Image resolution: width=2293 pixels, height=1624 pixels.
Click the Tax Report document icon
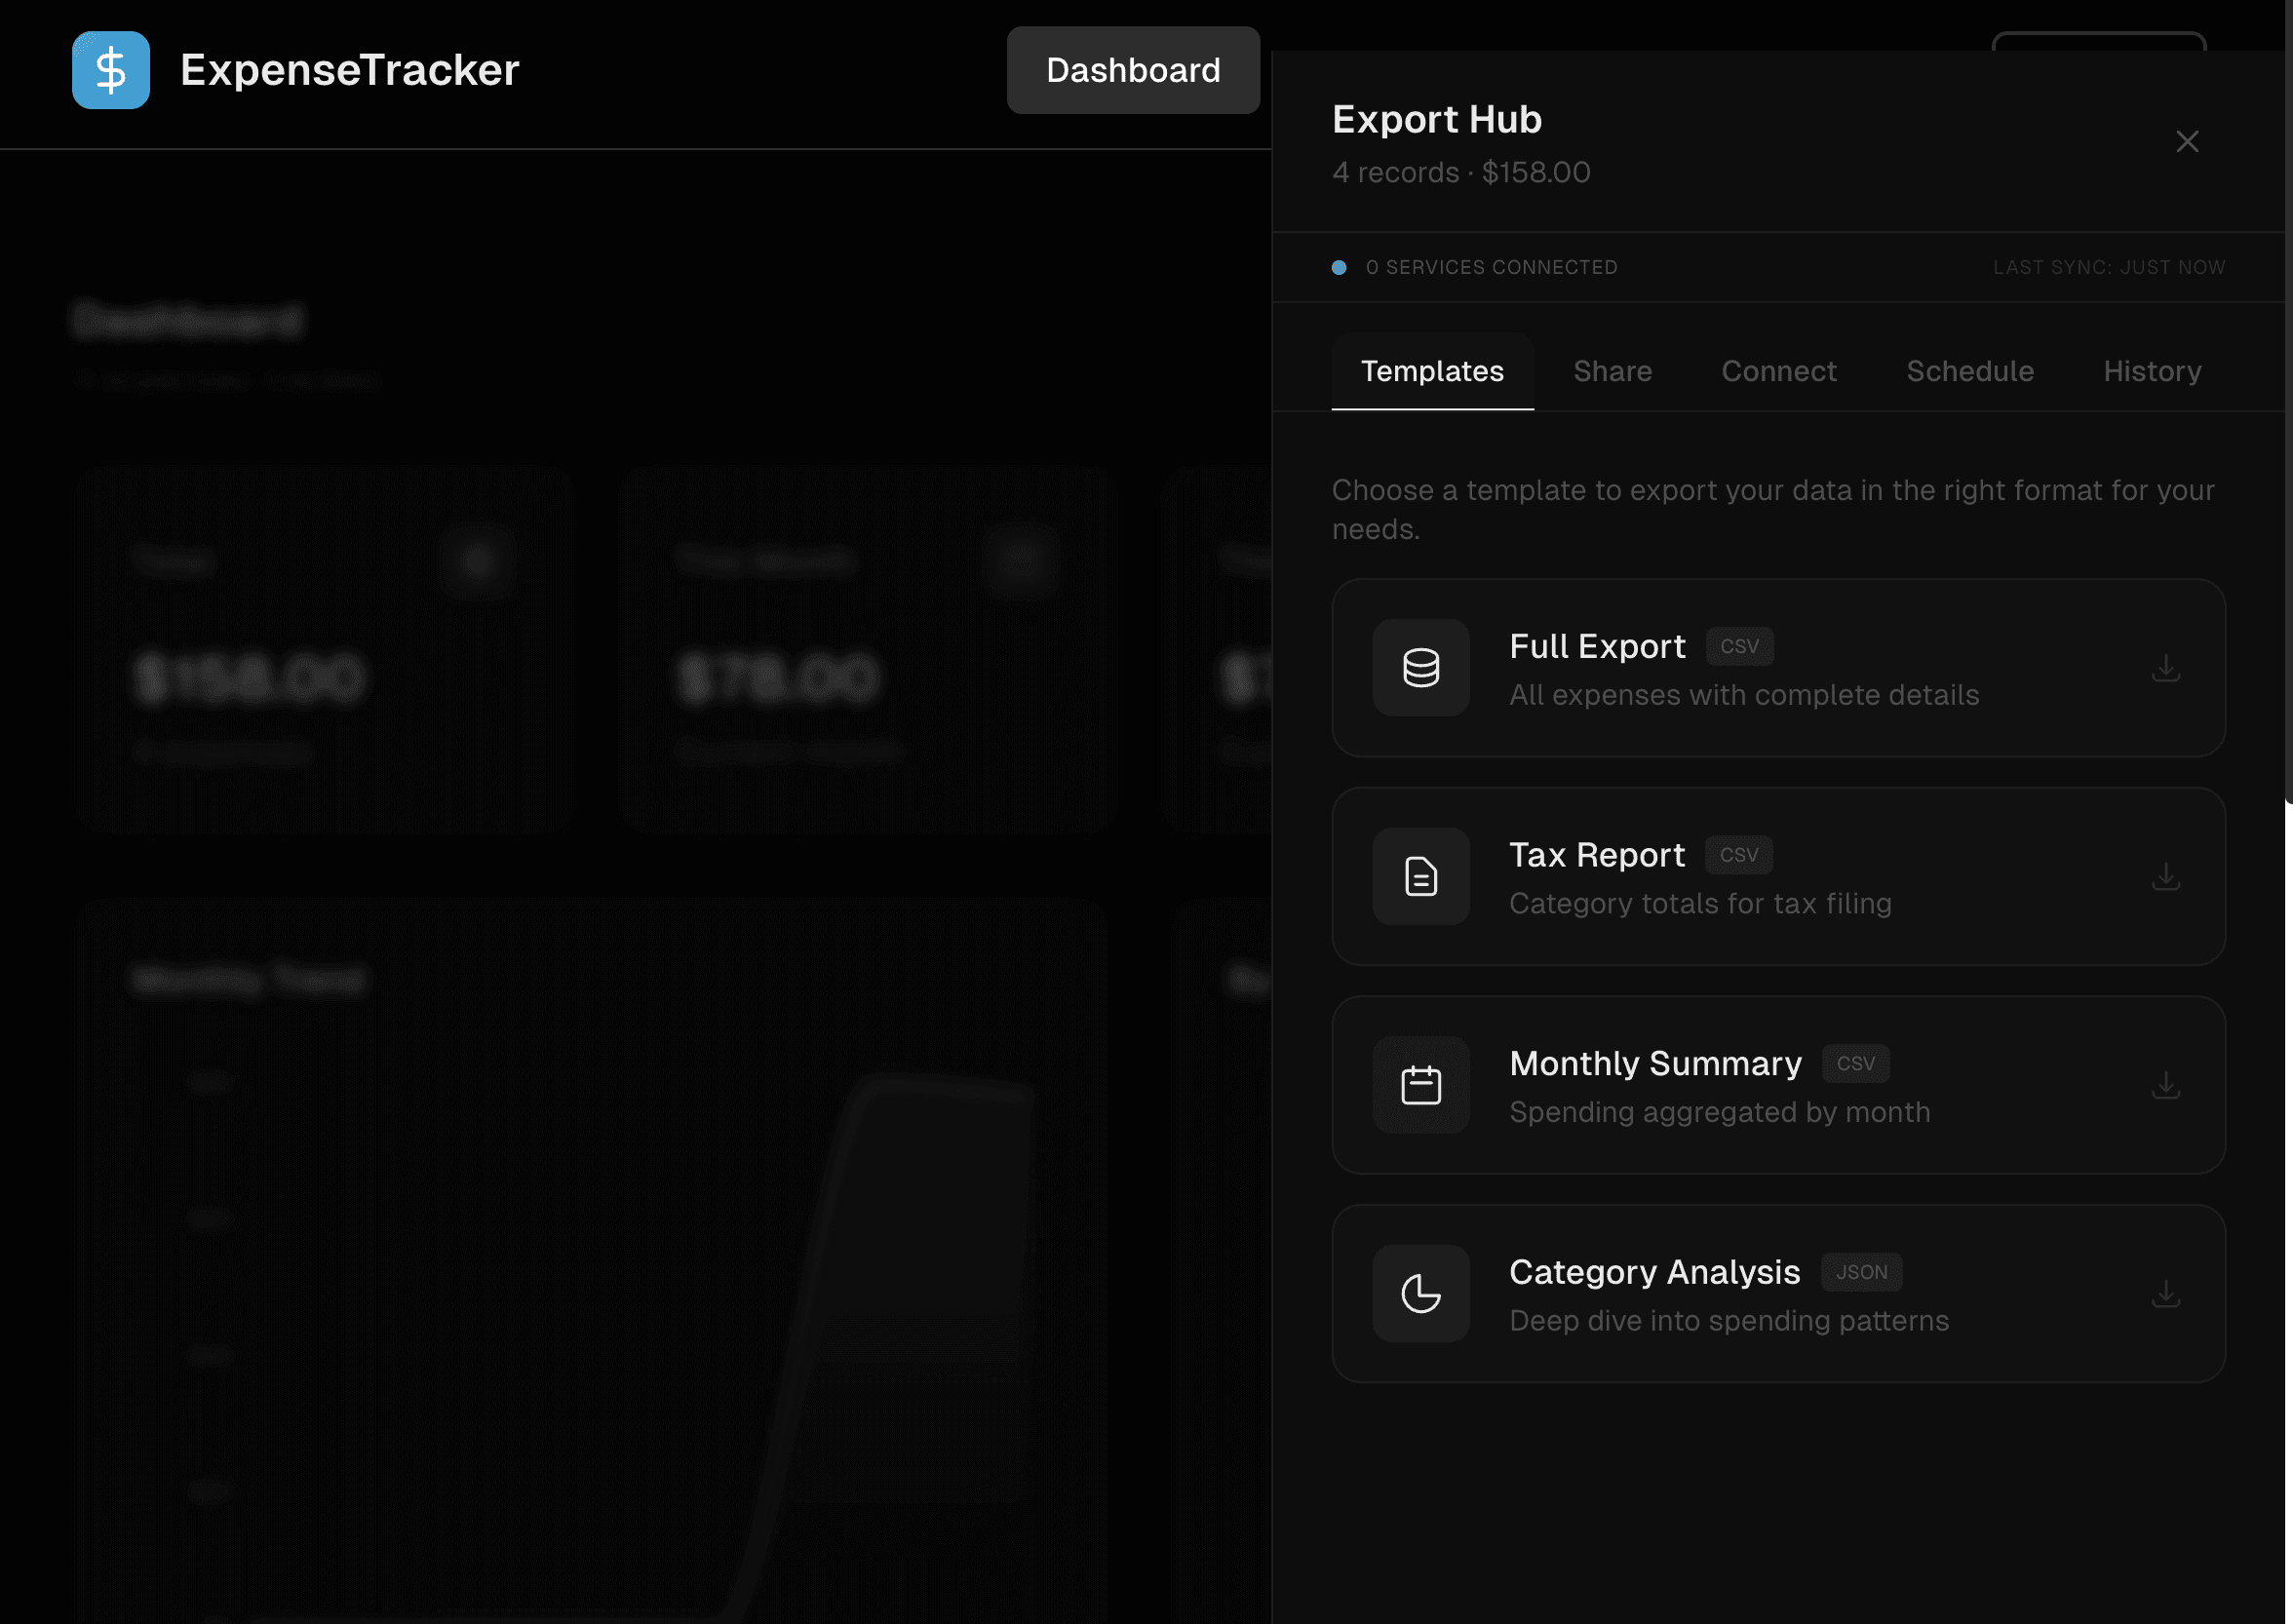pos(1420,877)
